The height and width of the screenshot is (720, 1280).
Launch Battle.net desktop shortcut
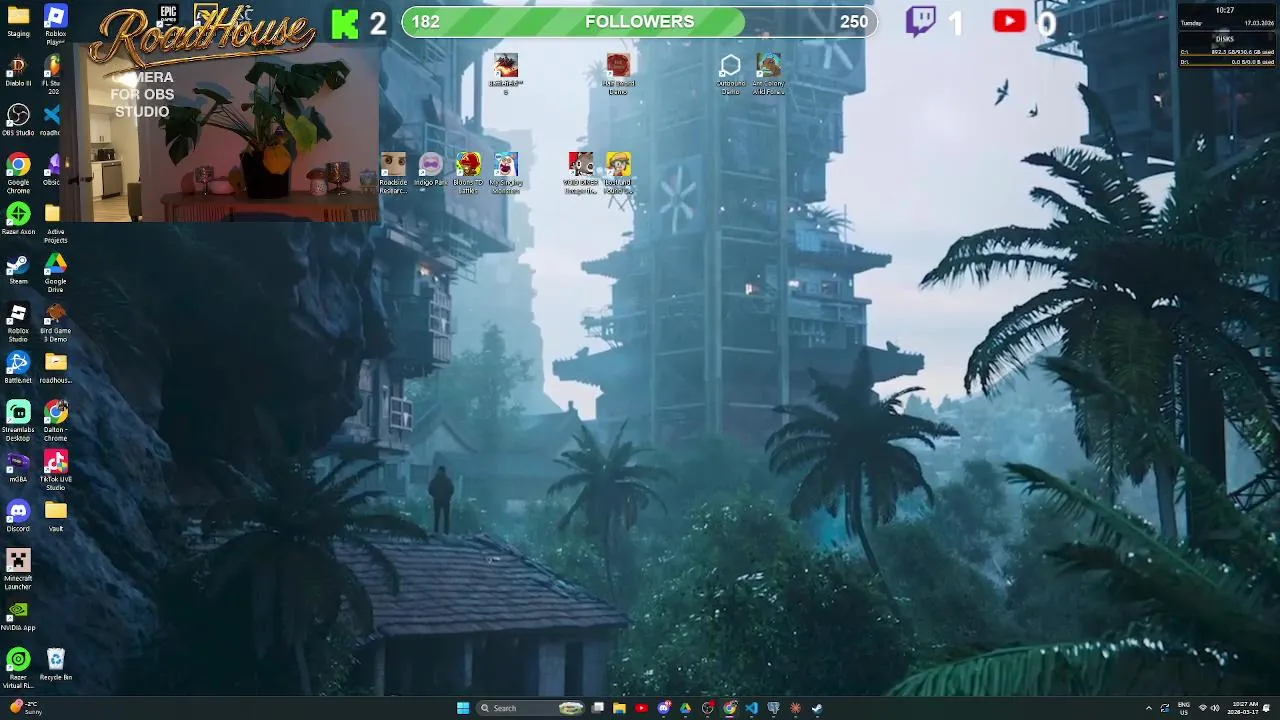tap(18, 368)
